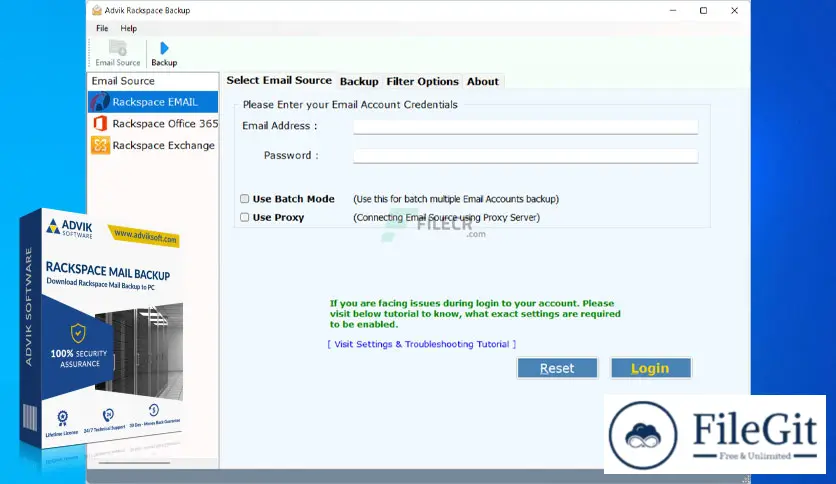The image size is (836, 484).
Task: Open the Help menu
Action: 128,28
